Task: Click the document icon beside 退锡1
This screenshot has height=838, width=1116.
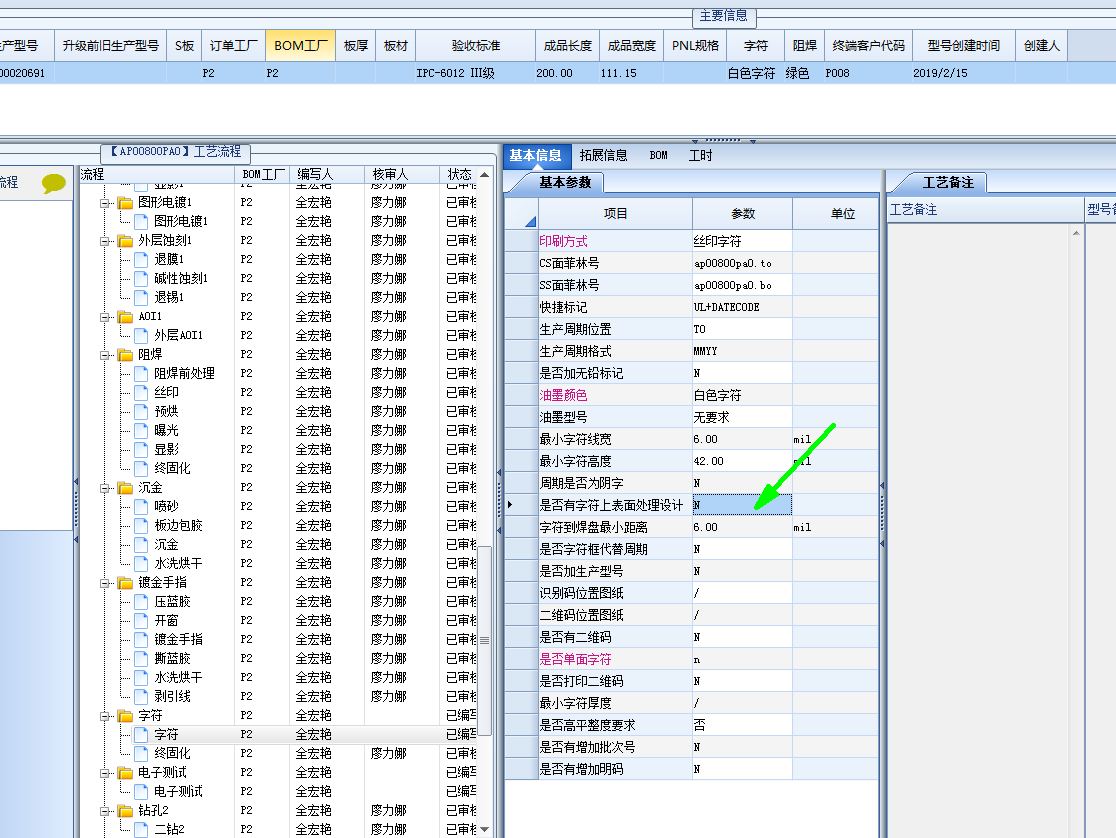Action: pyautogui.click(x=142, y=298)
